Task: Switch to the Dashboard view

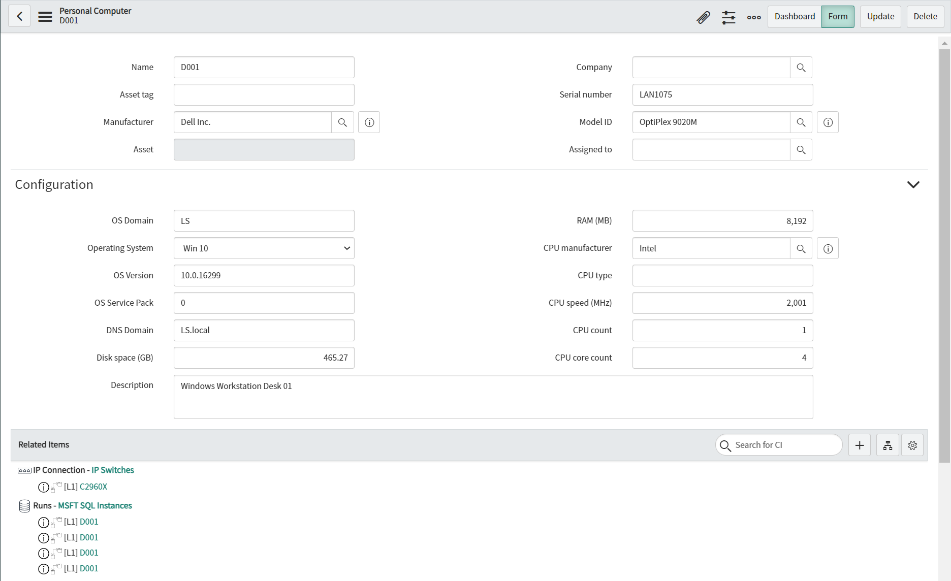Action: (x=794, y=17)
